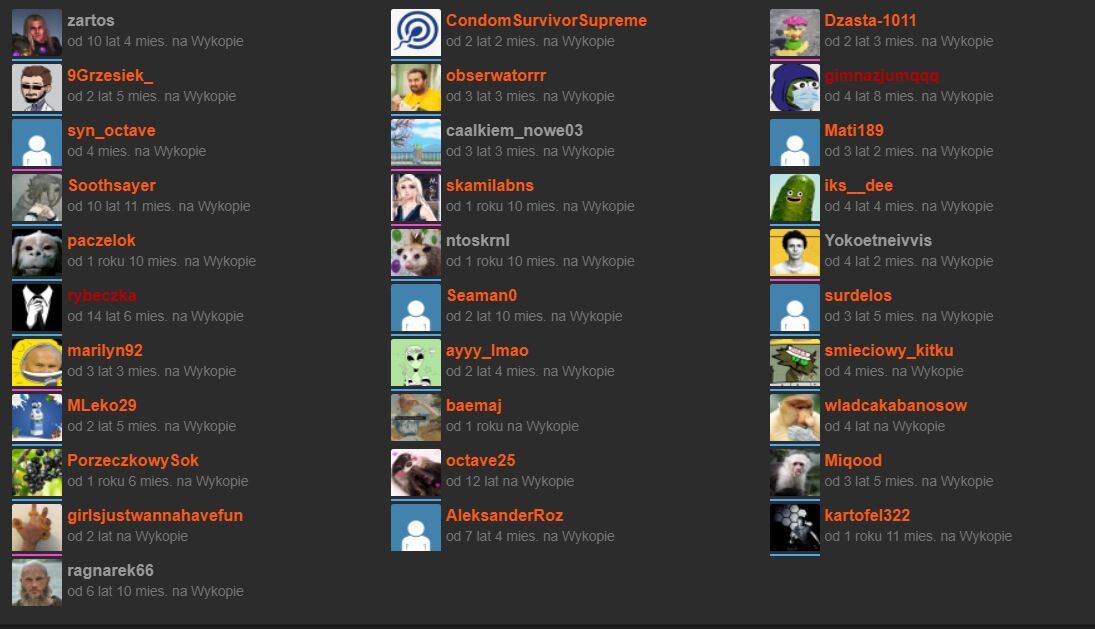Click the gimnazjumqqq username
Image resolution: width=1095 pixels, height=629 pixels.
881,76
